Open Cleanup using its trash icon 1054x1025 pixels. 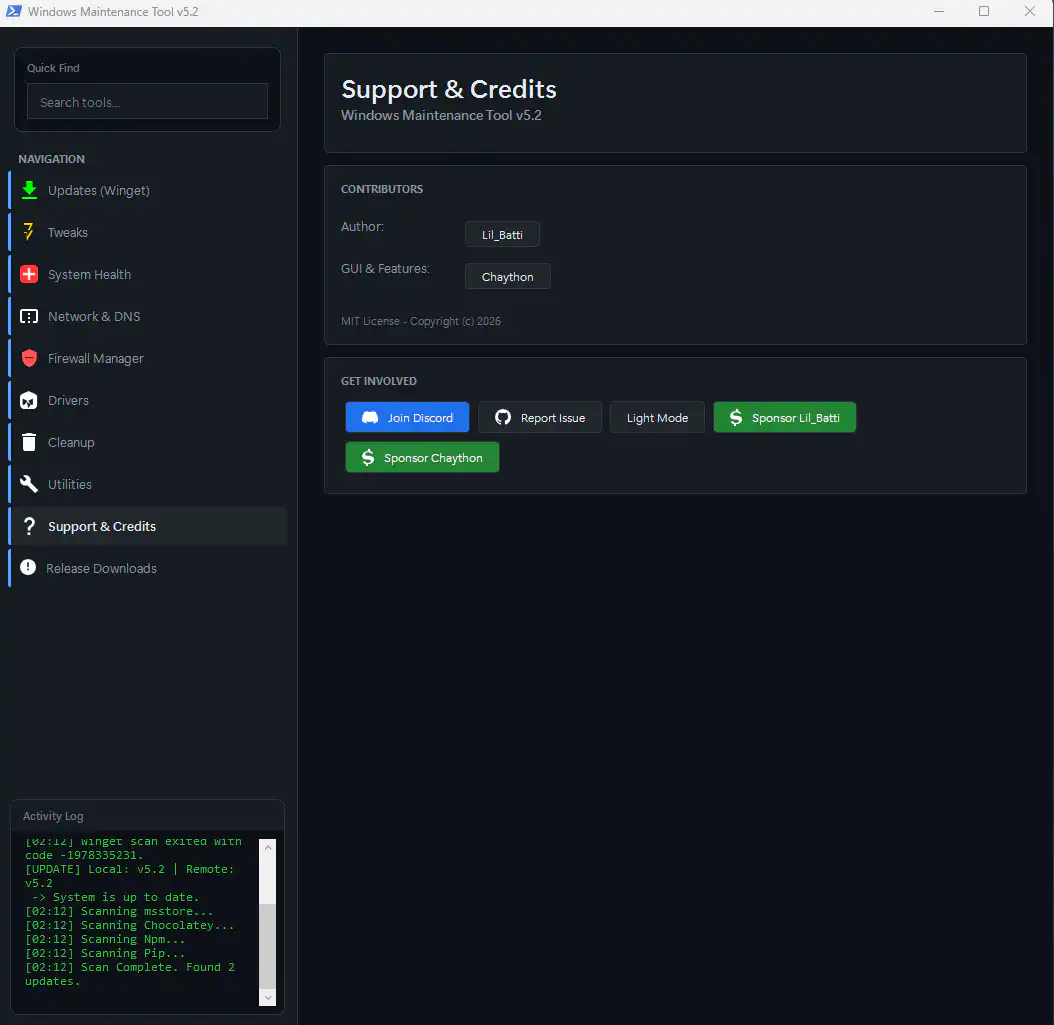(29, 442)
